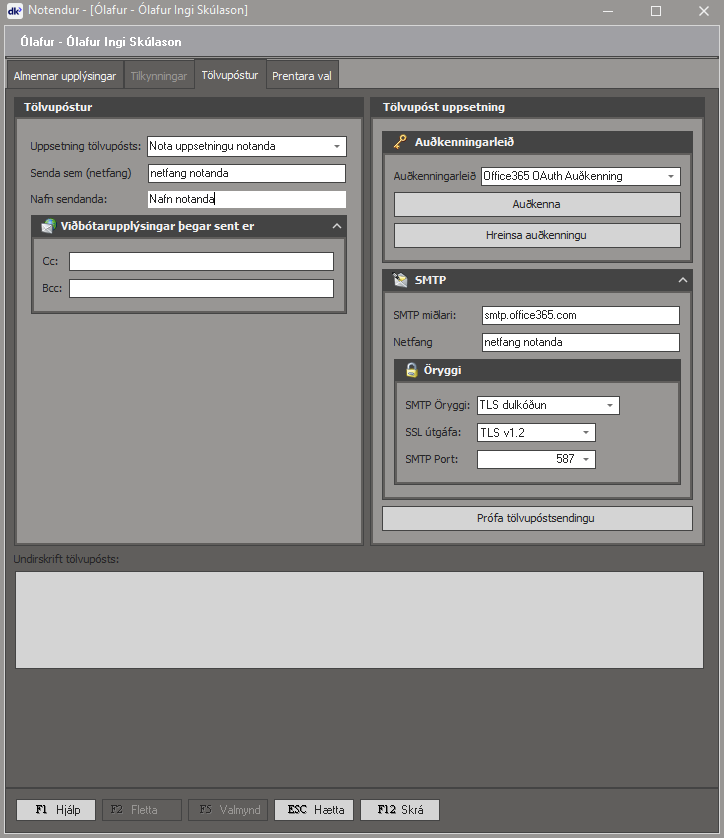The width and height of the screenshot is (724, 838).
Task: Open the Uppsetning tölvupósts dropdown
Action: click(x=336, y=146)
